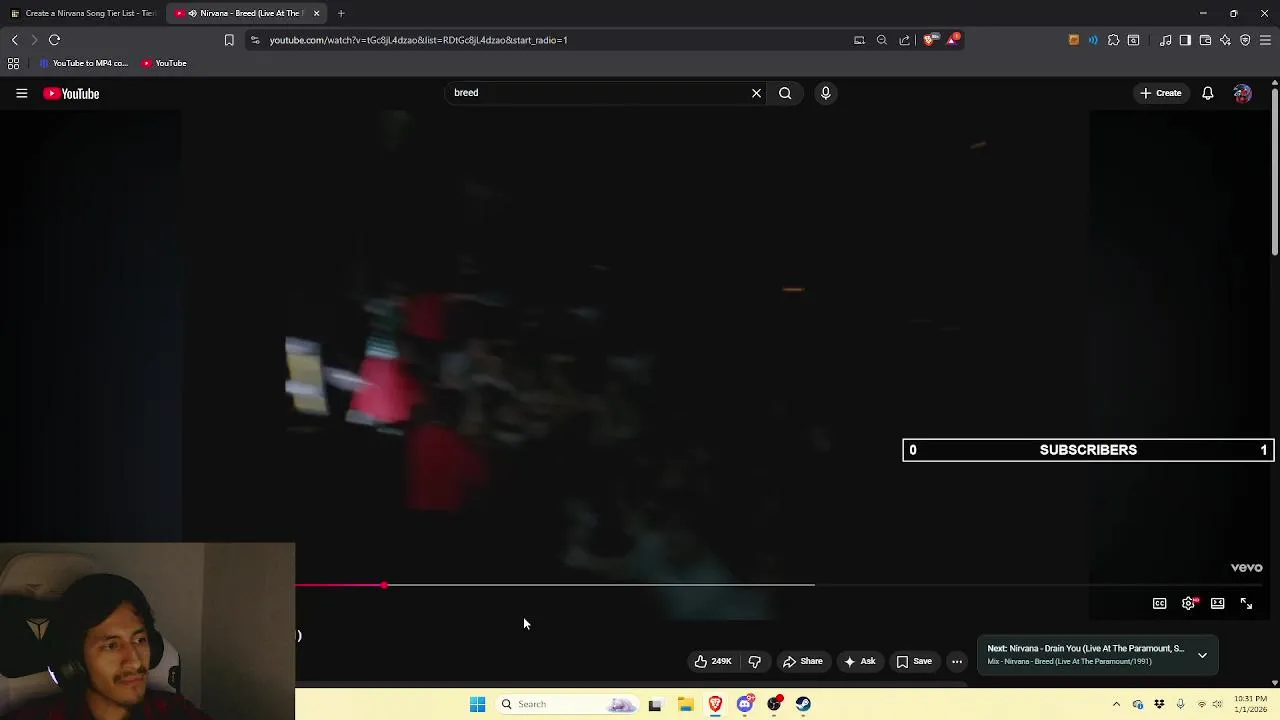Submit search with the magnifier button

pos(785,93)
